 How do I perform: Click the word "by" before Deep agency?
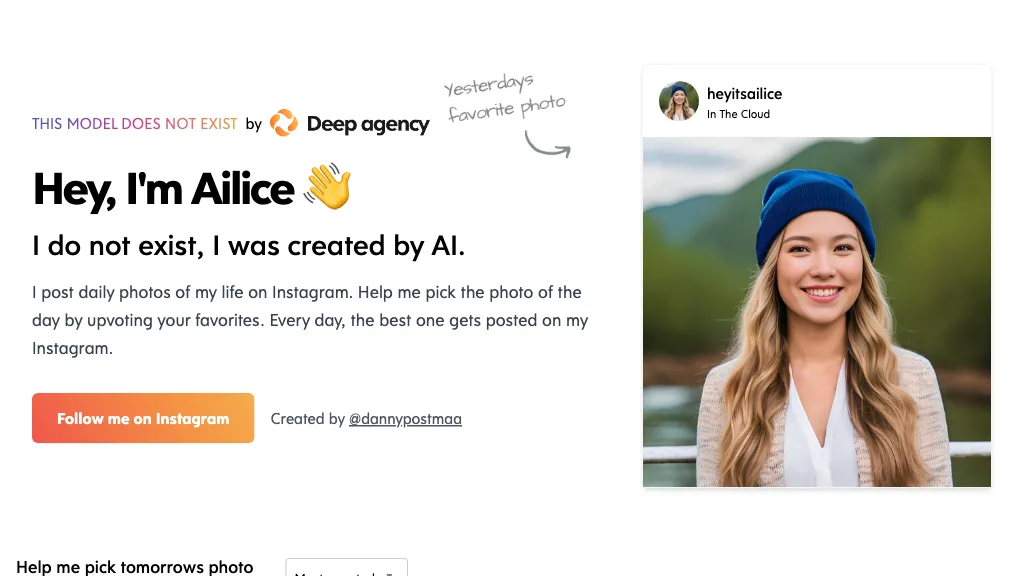tap(254, 124)
